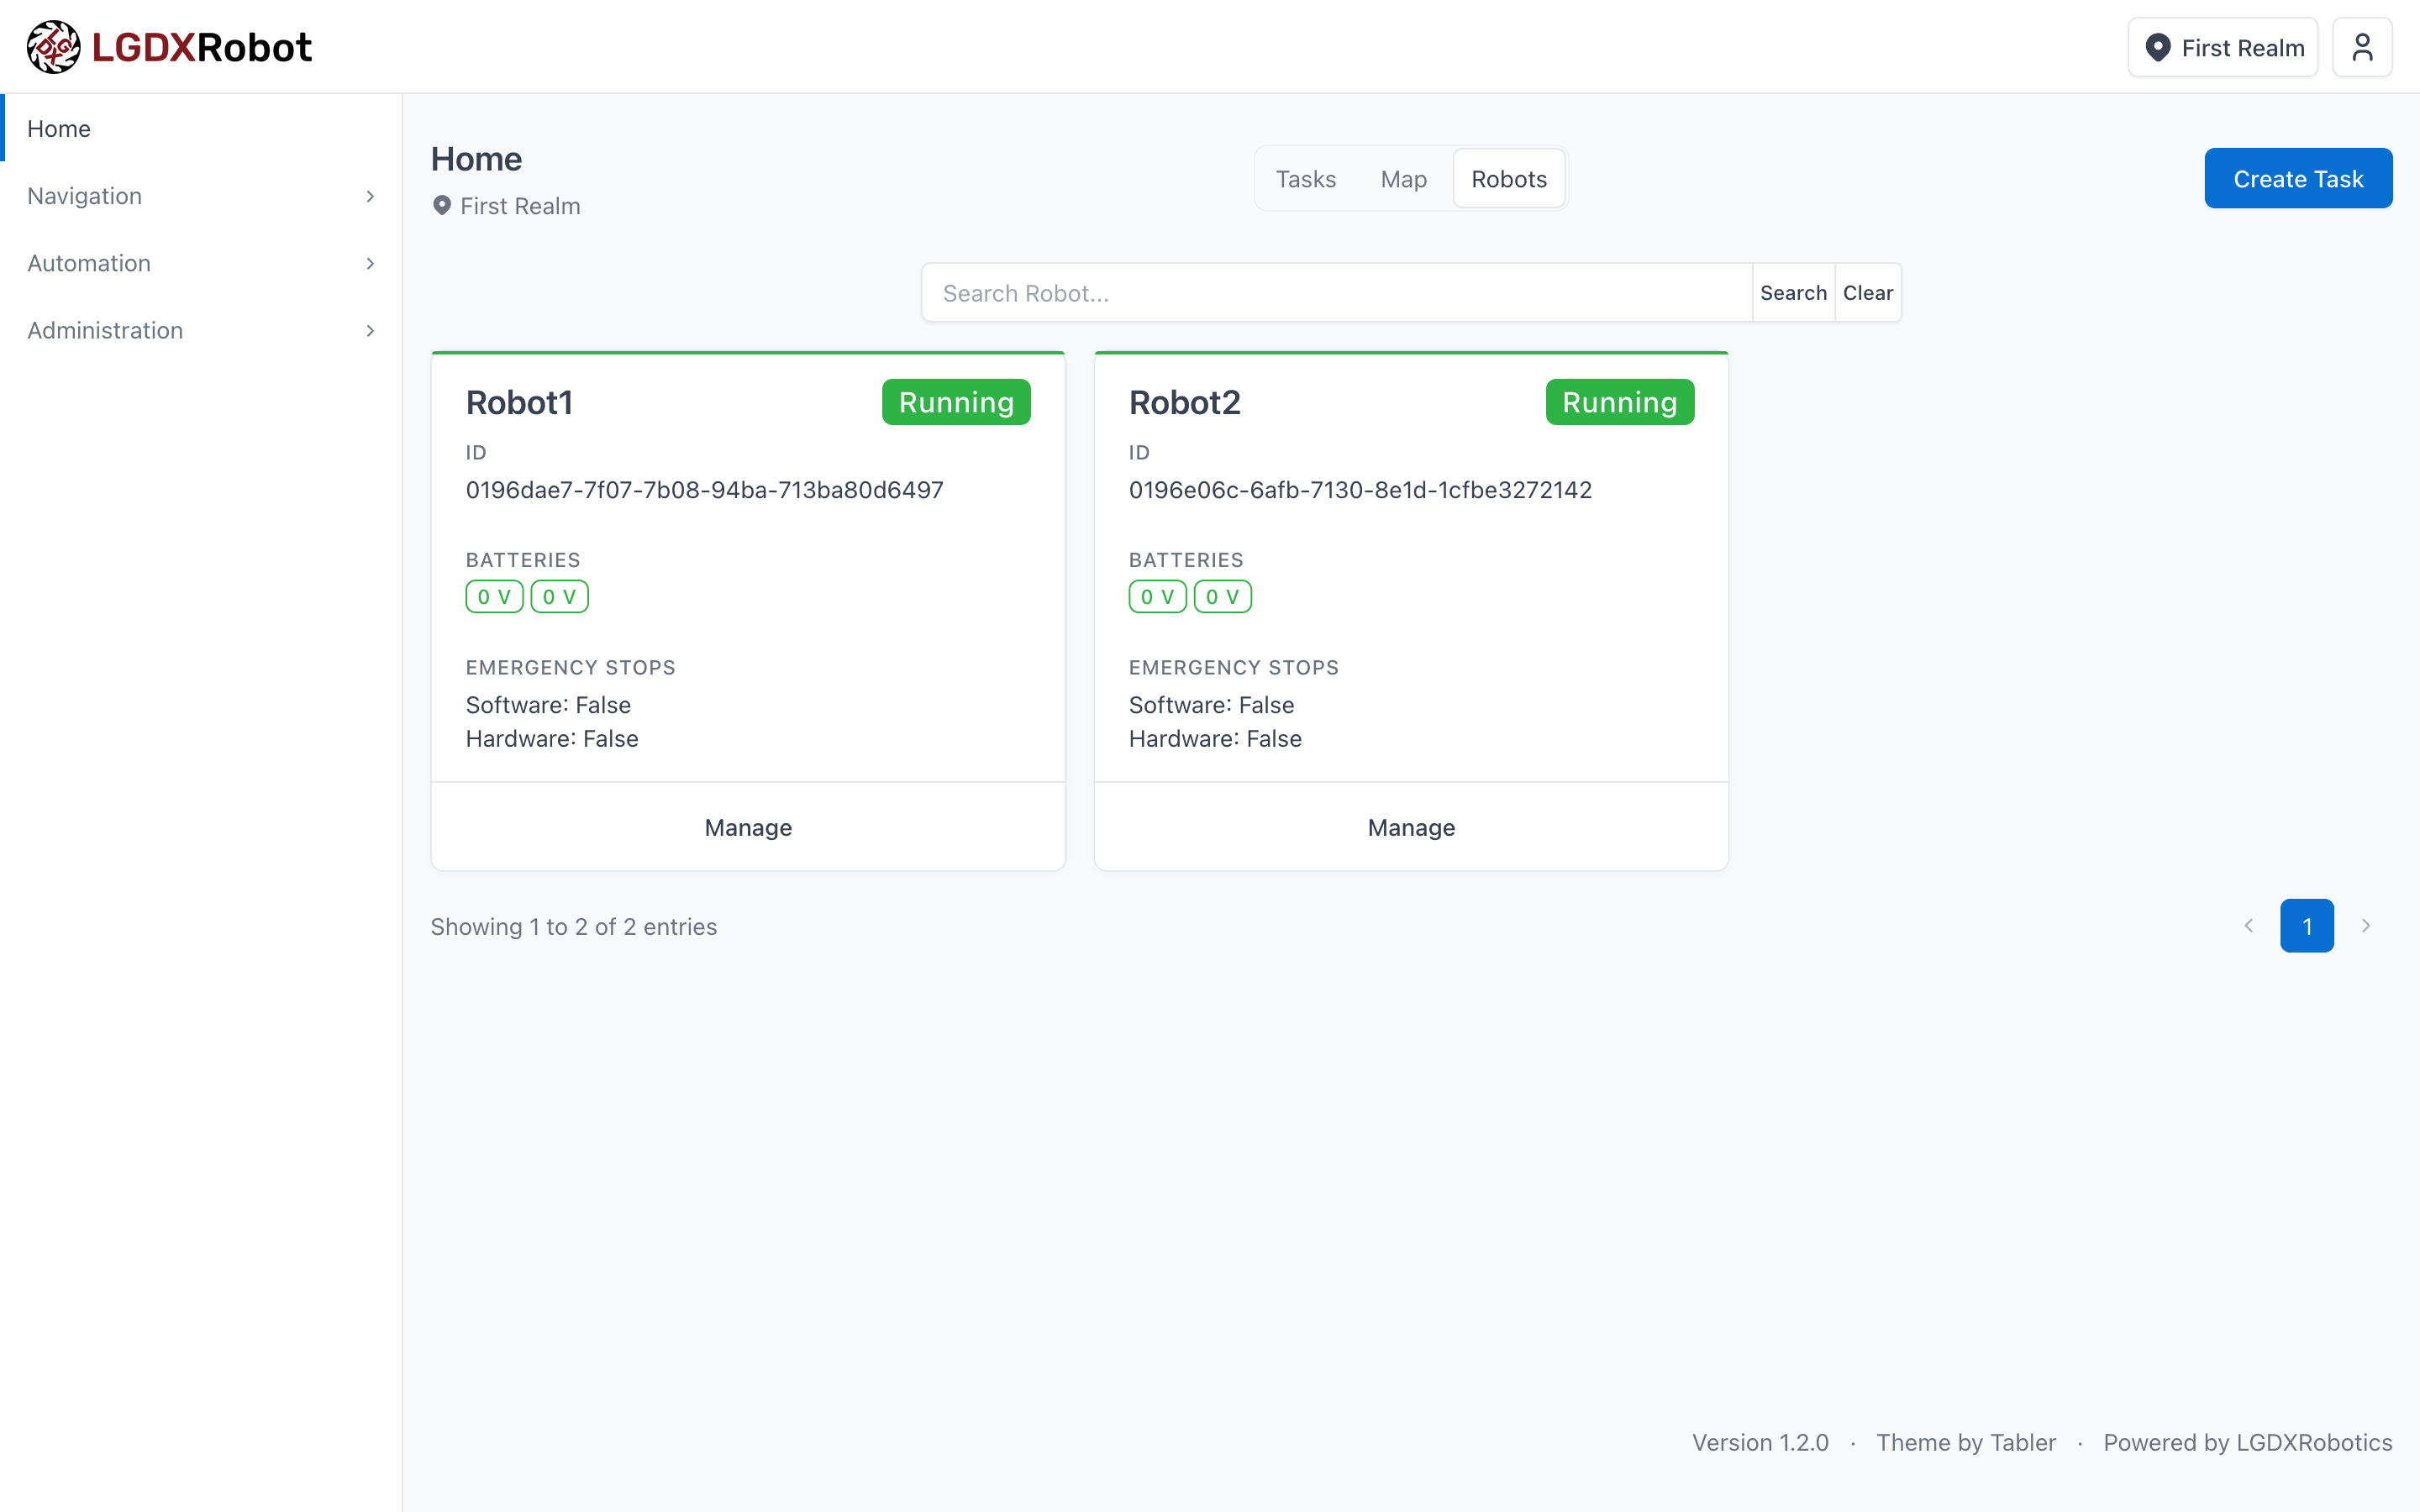
Task: Click Robot1 Running status badge
Action: (x=955, y=402)
